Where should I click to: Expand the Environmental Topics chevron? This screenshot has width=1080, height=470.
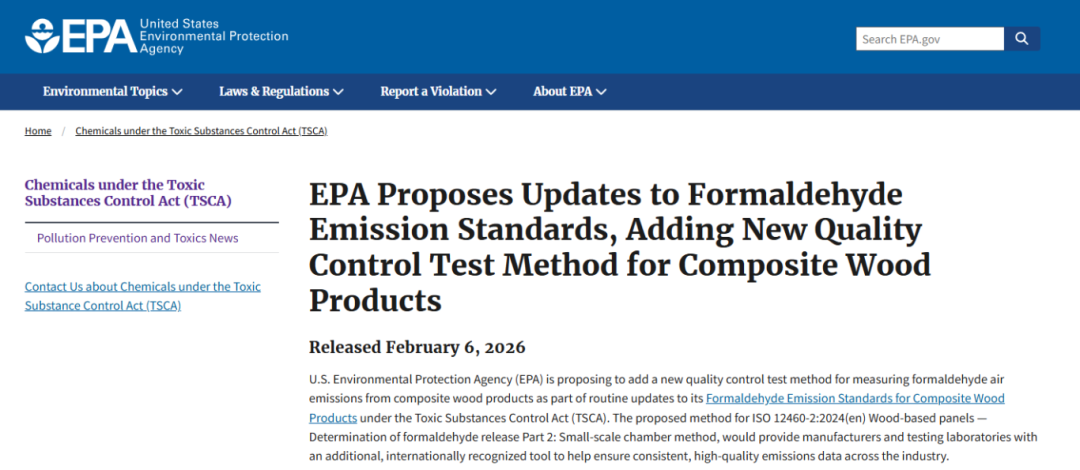[x=177, y=92]
